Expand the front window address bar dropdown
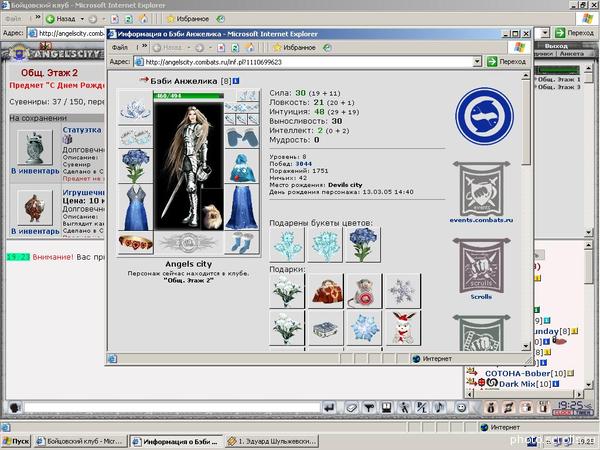 (x=477, y=62)
